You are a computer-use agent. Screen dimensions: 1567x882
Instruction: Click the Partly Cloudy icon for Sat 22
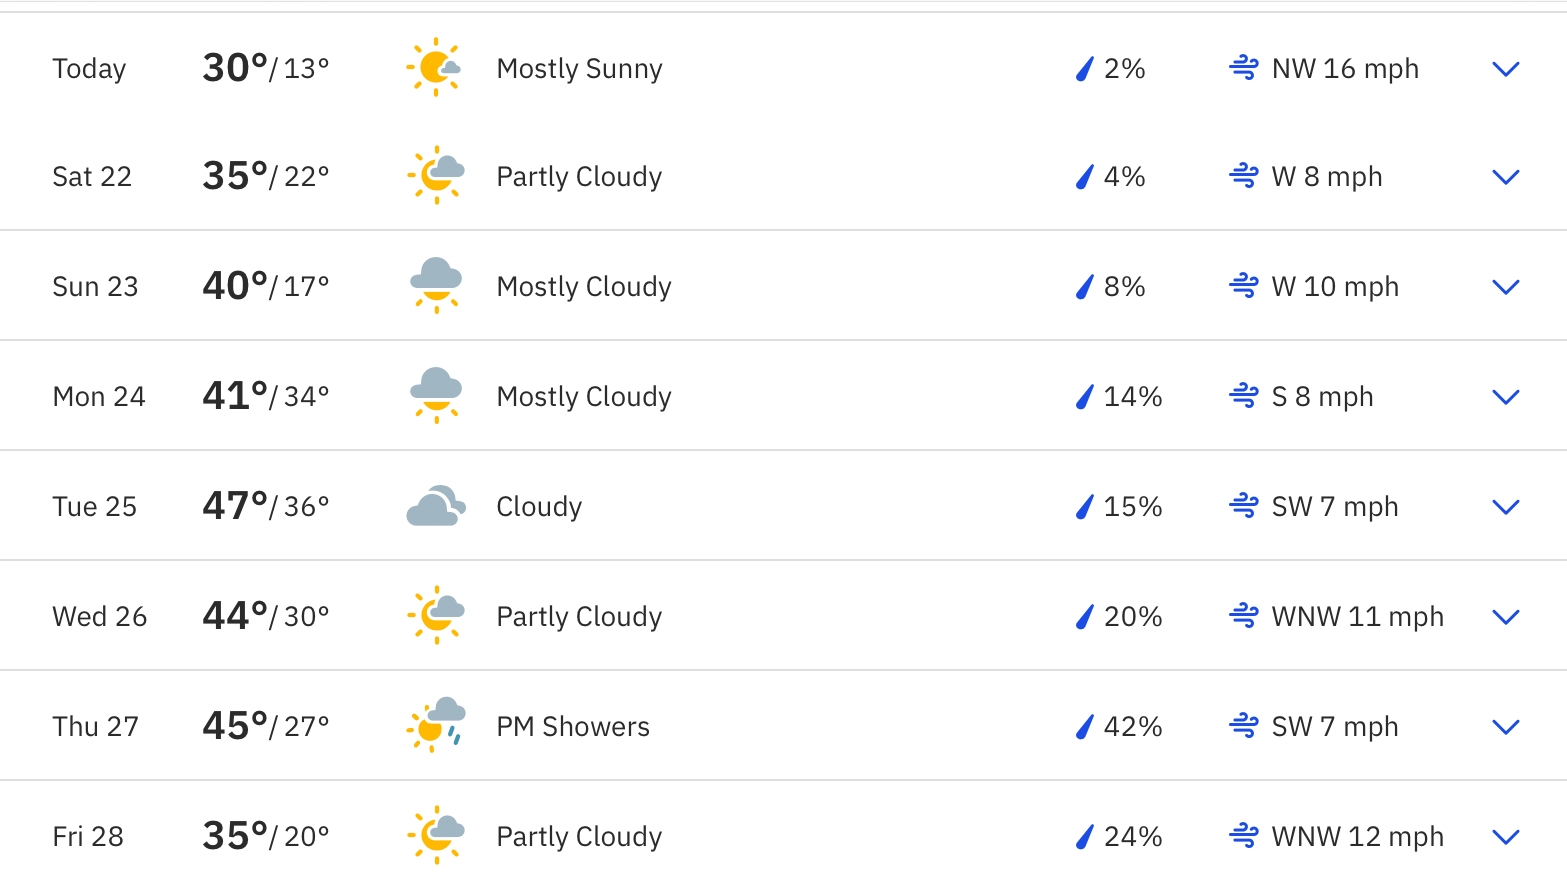pyautogui.click(x=436, y=176)
